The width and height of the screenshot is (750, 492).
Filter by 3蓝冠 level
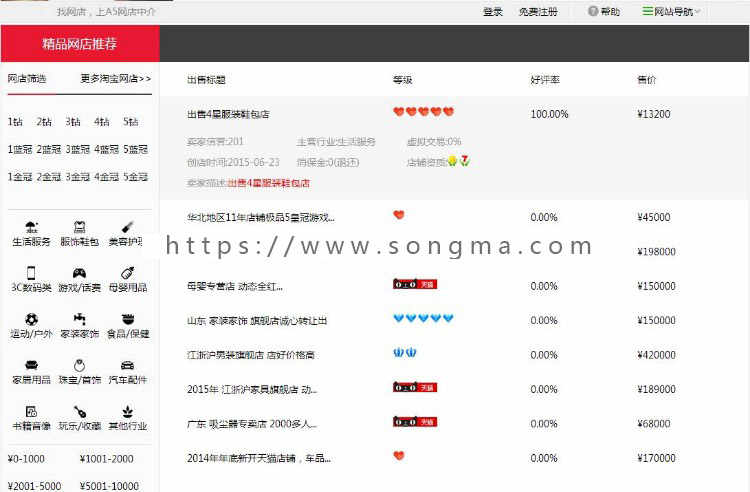(77, 149)
